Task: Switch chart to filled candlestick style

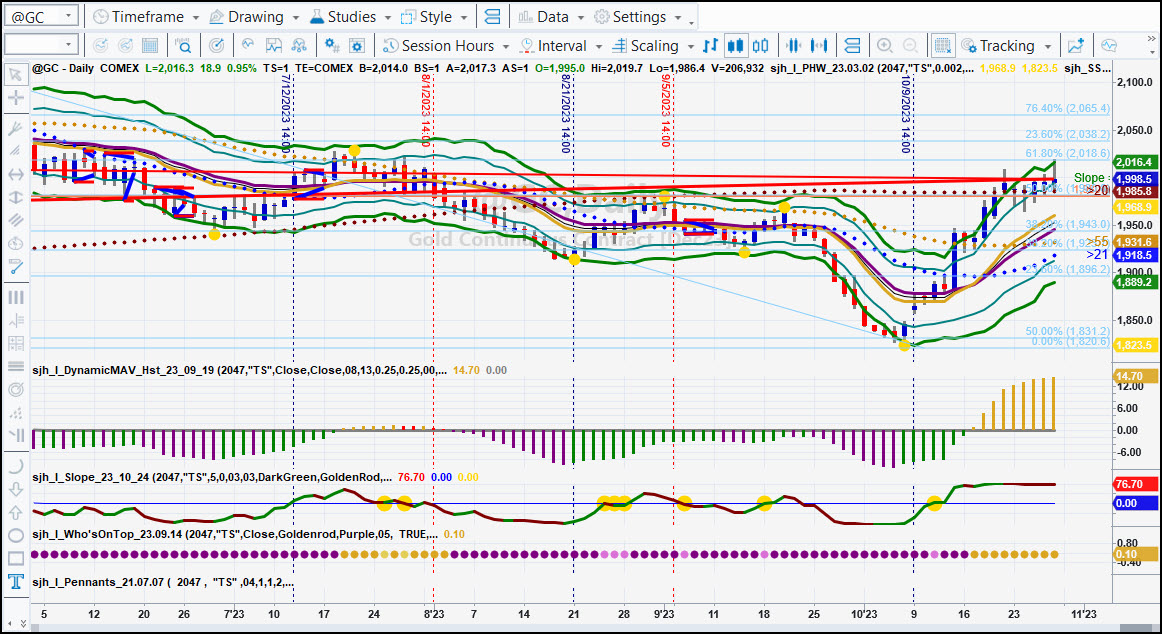Action: click(735, 46)
